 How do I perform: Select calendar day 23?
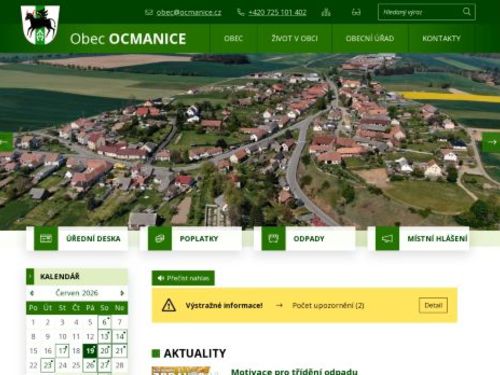click(48, 365)
